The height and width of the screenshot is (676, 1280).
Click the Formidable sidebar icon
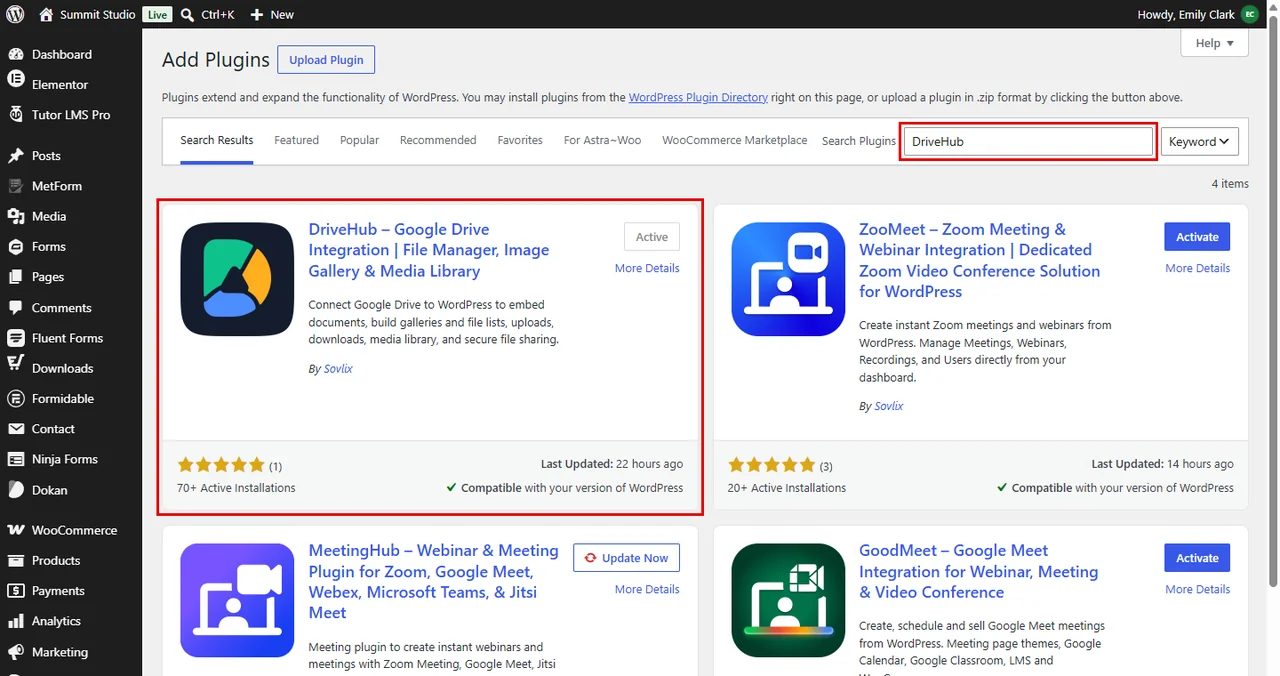click(15, 398)
